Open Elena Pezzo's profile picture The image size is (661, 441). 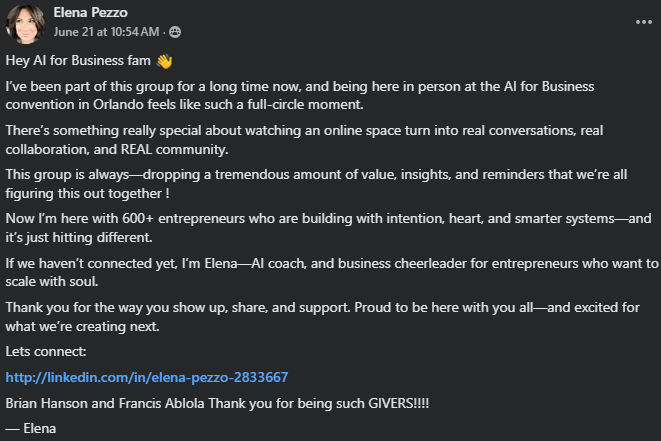pyautogui.click(x=24, y=22)
